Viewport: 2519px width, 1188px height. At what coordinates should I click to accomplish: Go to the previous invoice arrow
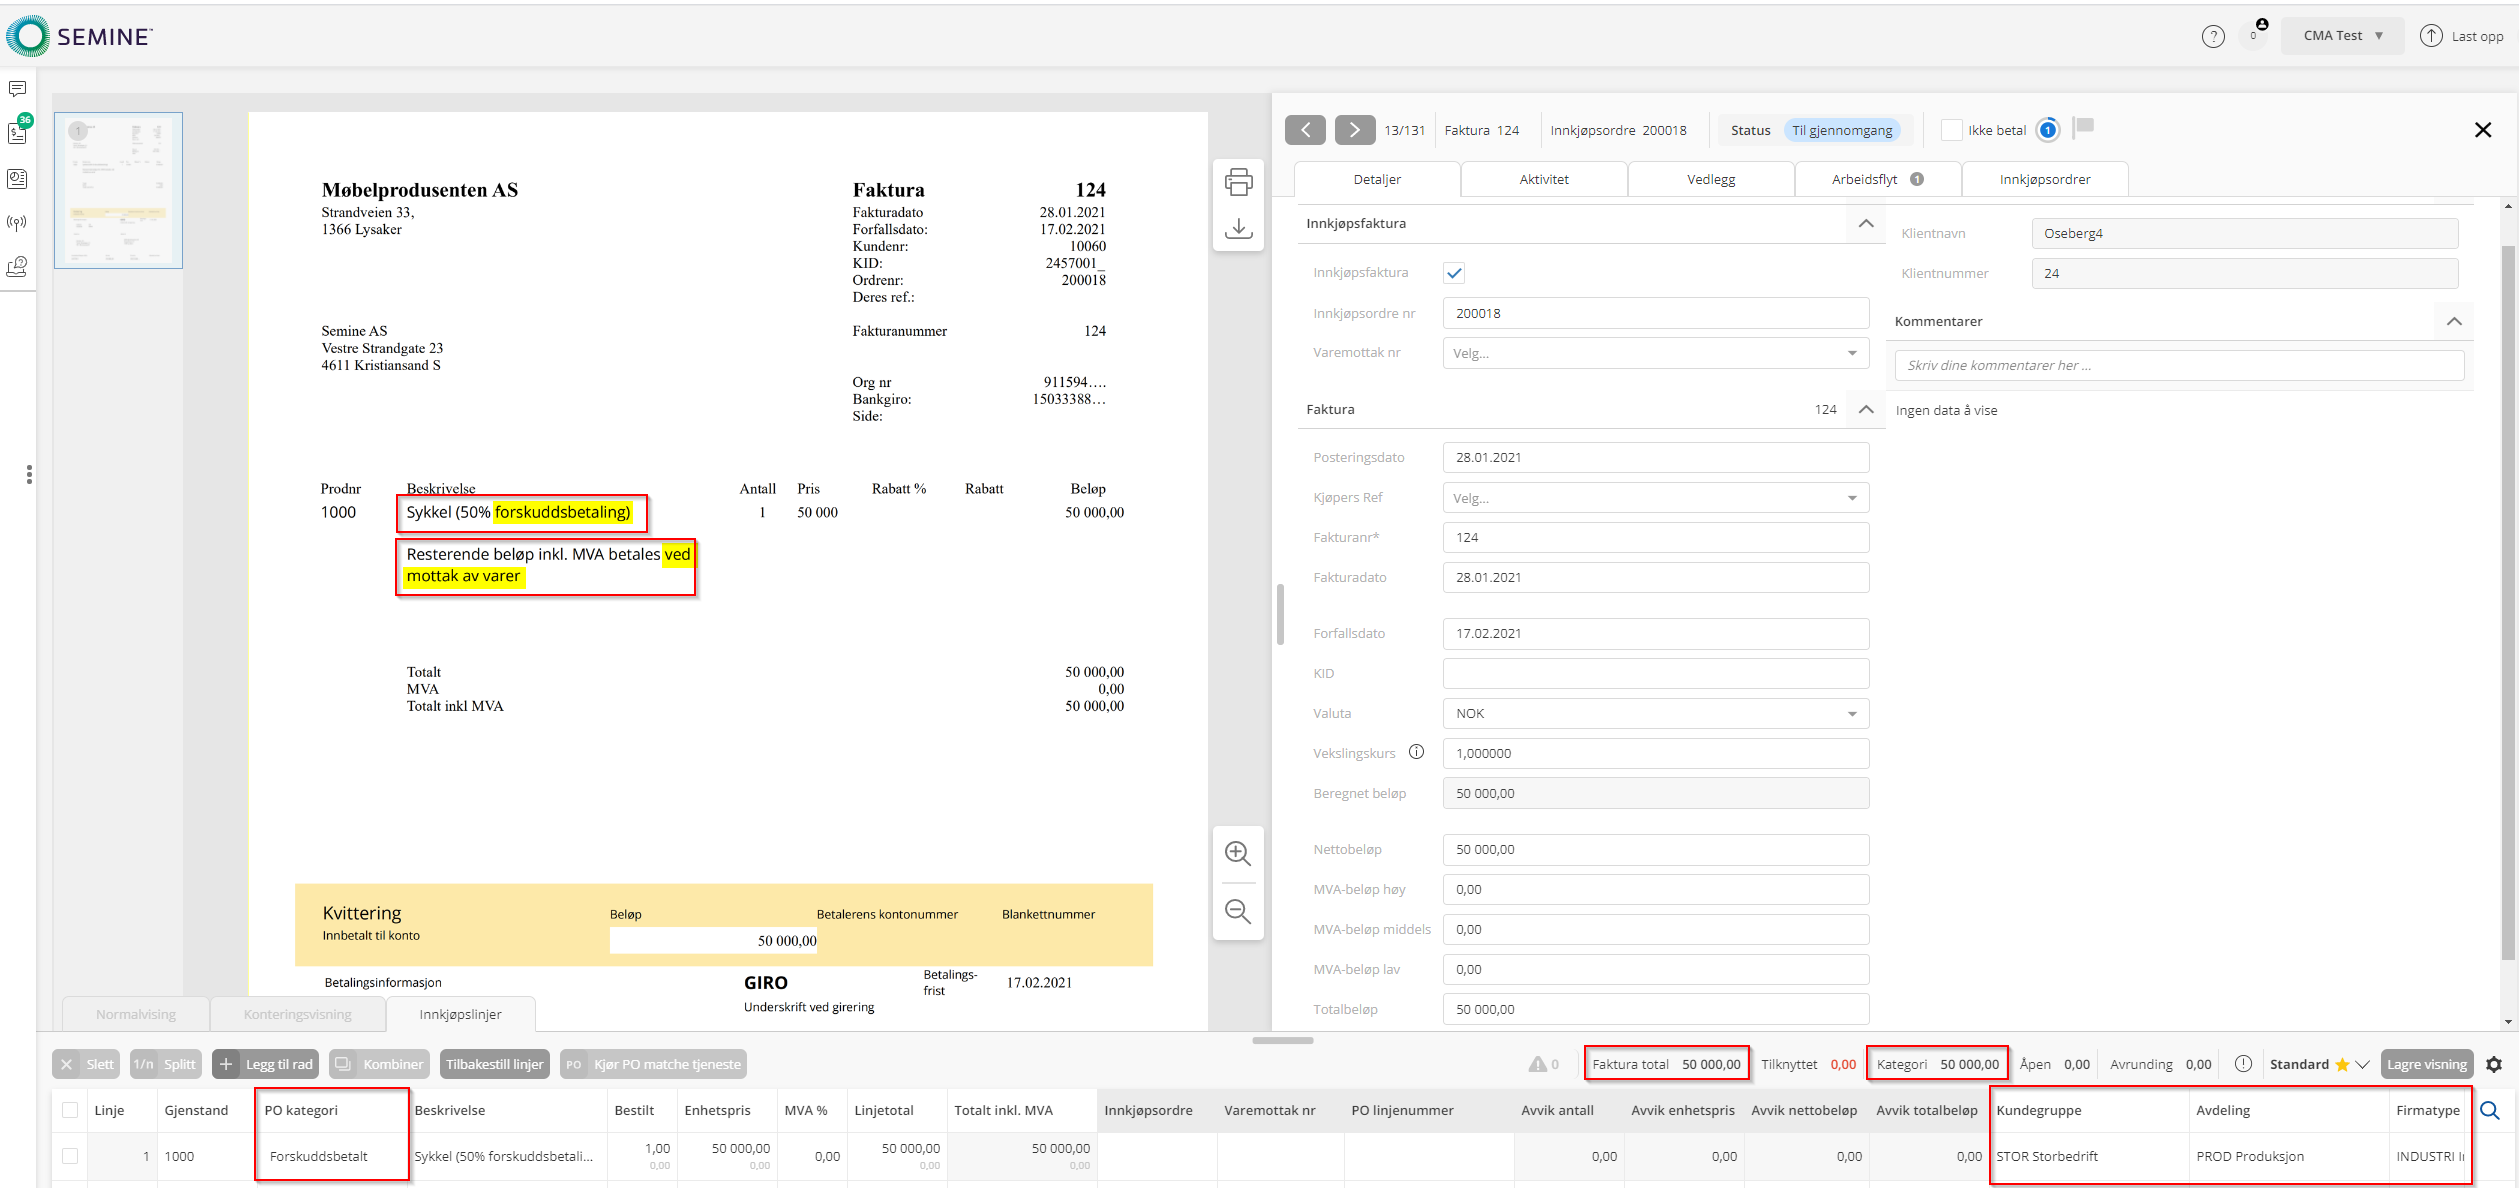1305,130
